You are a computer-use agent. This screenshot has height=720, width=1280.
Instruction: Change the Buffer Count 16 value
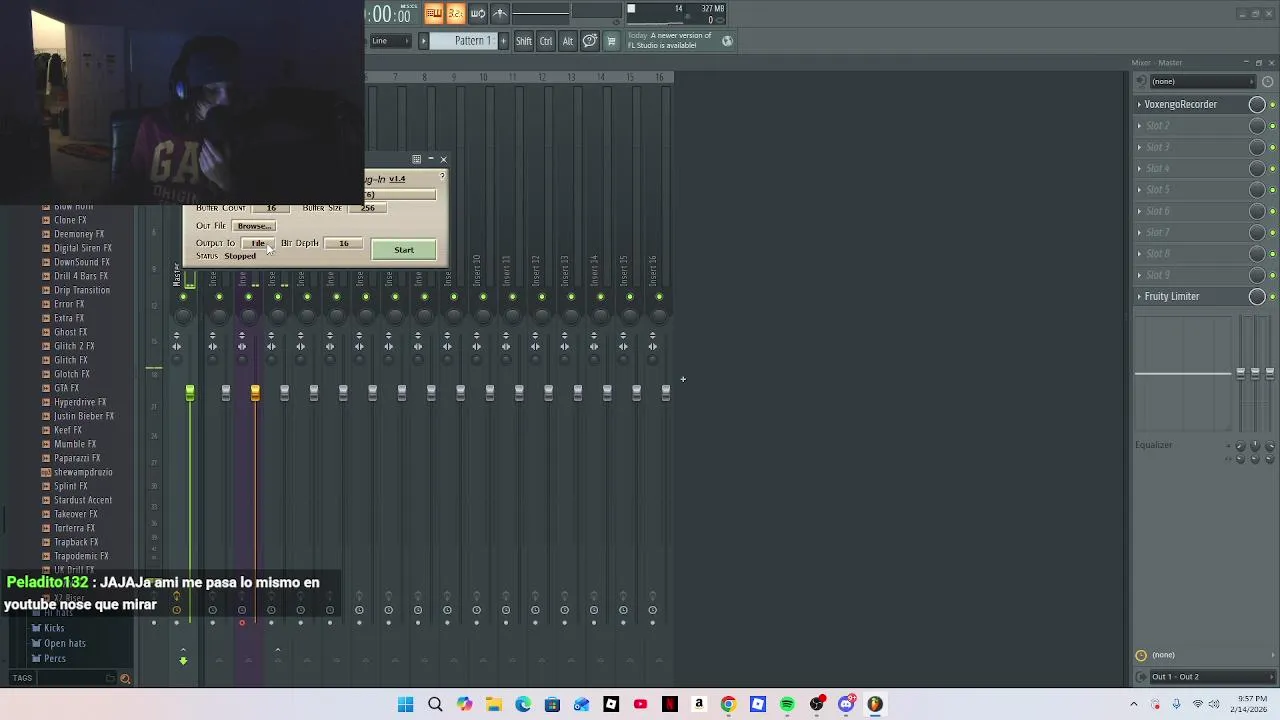click(271, 208)
